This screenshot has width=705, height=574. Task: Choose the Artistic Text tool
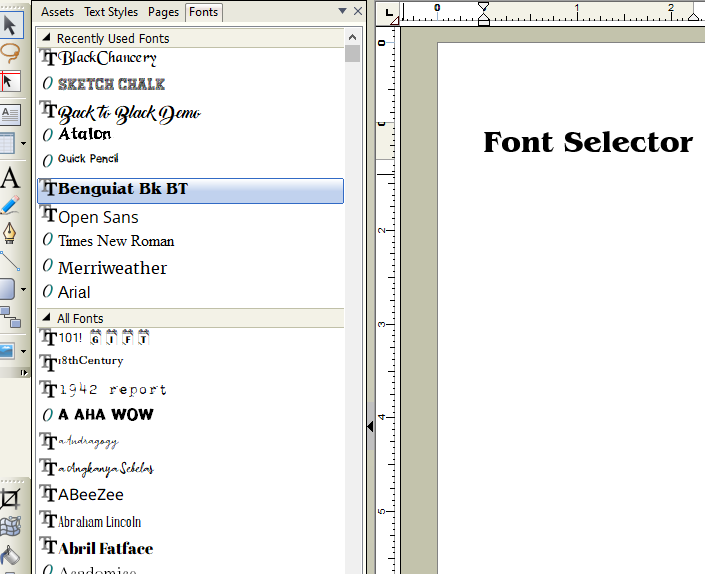(10, 179)
